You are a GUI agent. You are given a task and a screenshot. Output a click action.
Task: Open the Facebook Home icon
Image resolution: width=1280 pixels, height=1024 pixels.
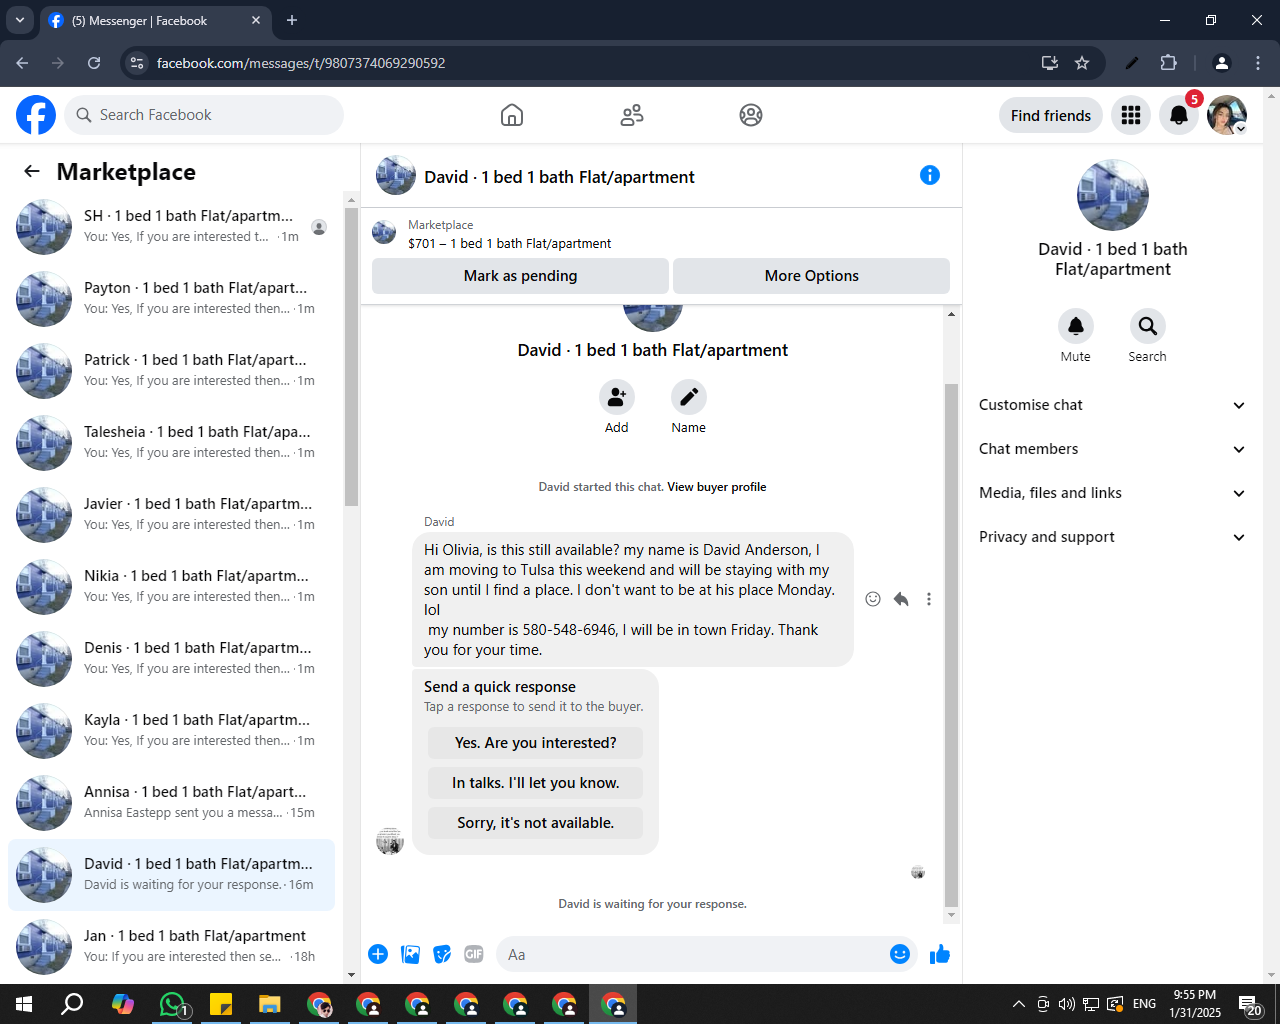512,115
